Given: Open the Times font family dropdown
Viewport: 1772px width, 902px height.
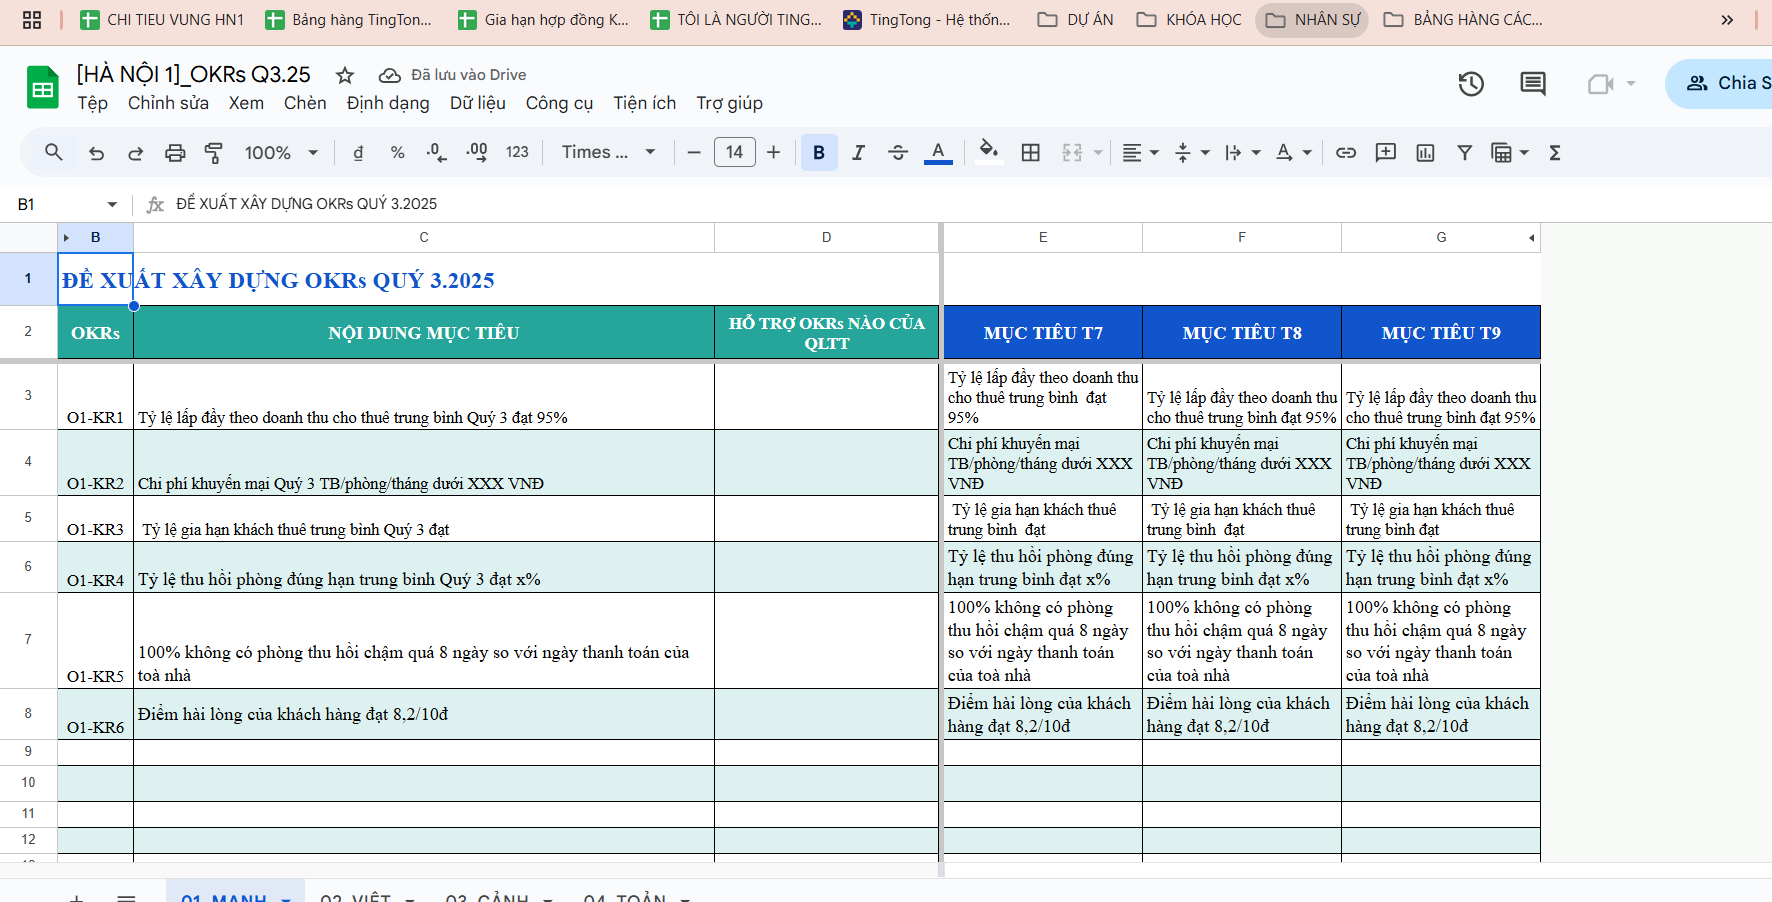Looking at the screenshot, I should 608,153.
